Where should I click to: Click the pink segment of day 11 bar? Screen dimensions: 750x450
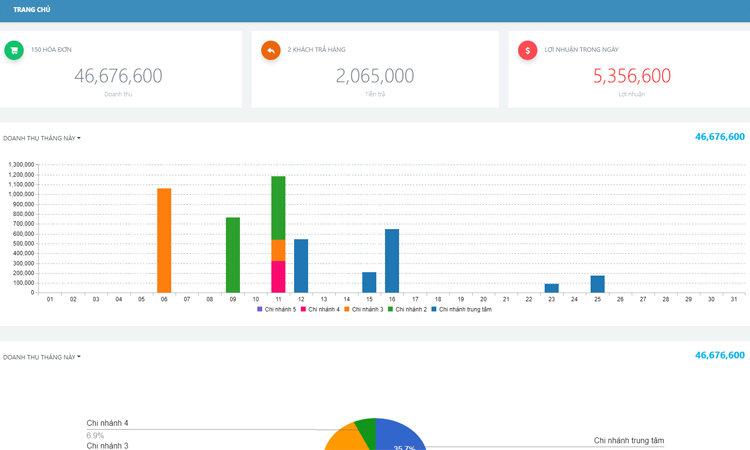(x=278, y=277)
